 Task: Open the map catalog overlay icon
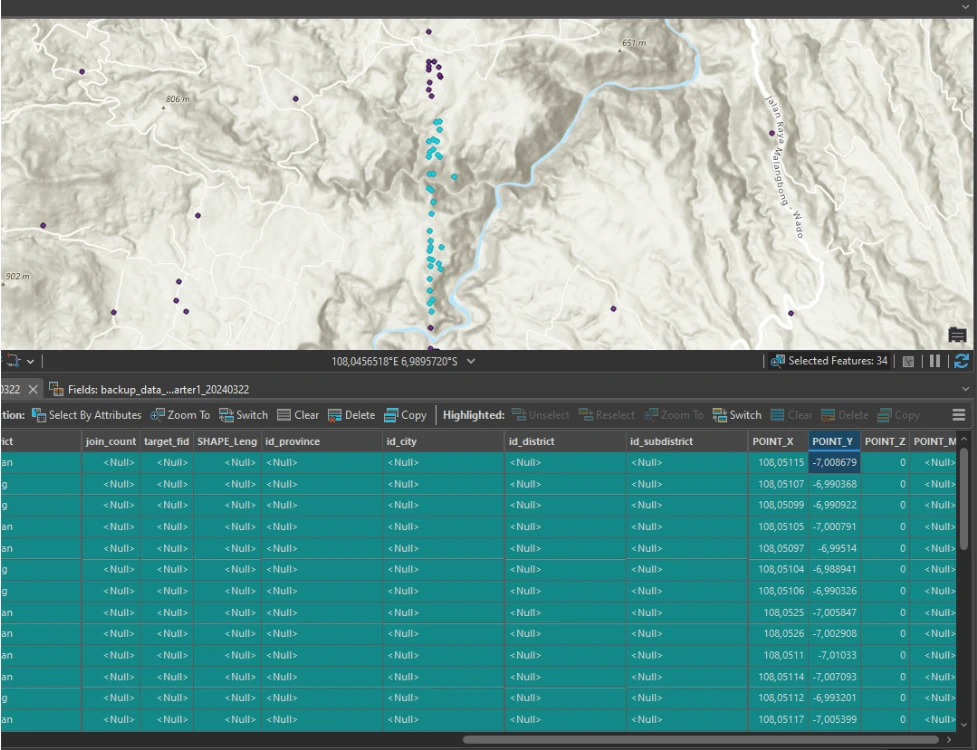(957, 335)
